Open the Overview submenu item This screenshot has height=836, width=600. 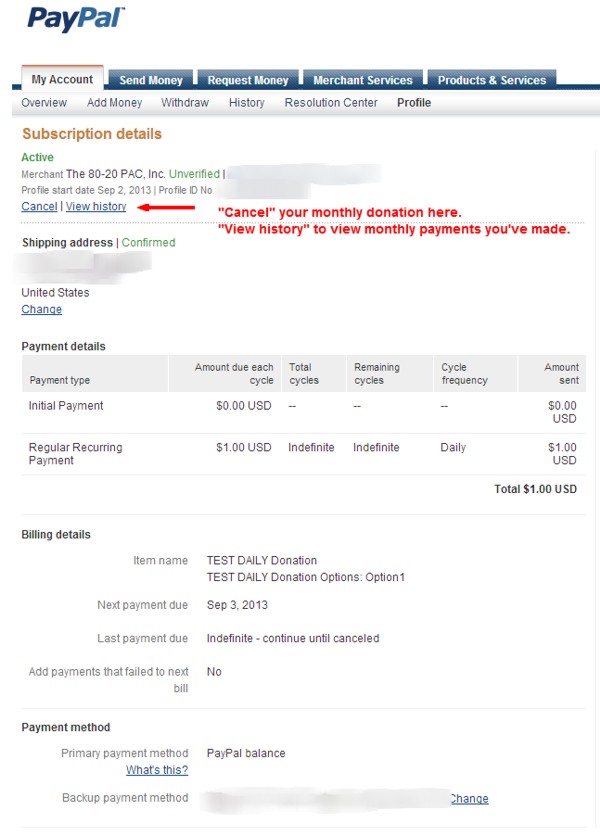[x=44, y=102]
